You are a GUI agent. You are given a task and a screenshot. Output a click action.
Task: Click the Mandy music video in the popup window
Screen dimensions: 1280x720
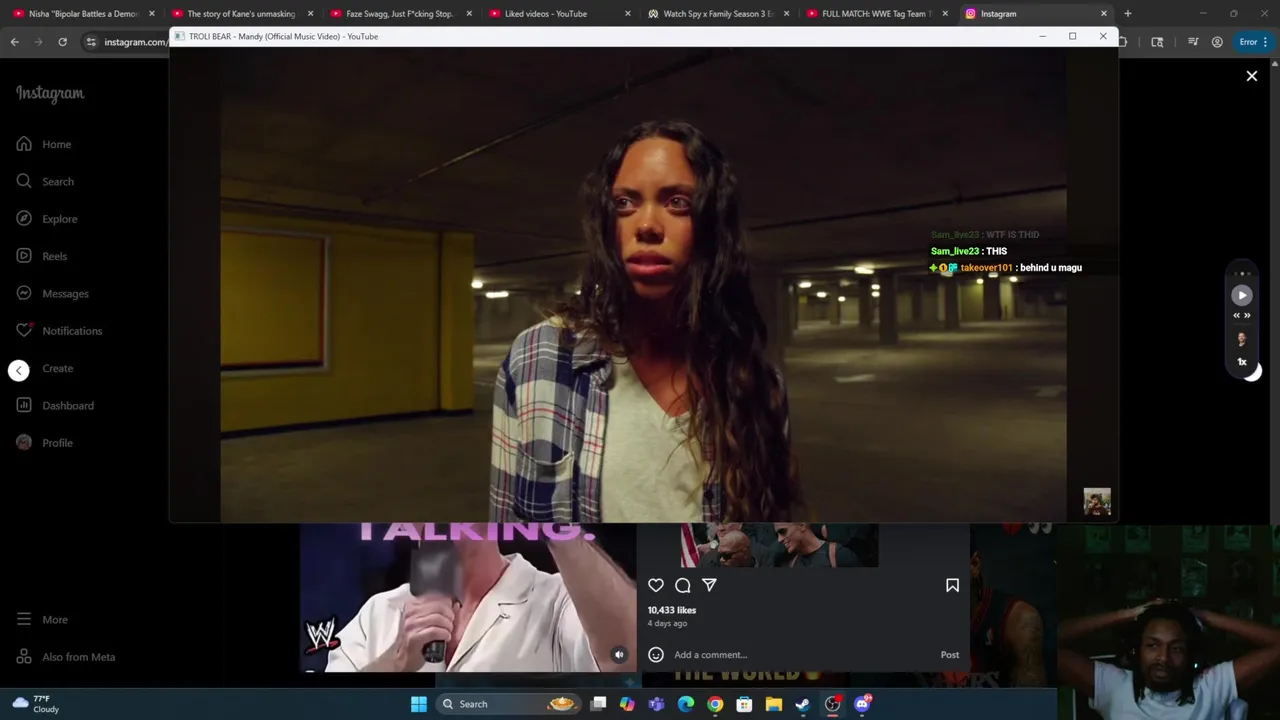click(x=643, y=285)
